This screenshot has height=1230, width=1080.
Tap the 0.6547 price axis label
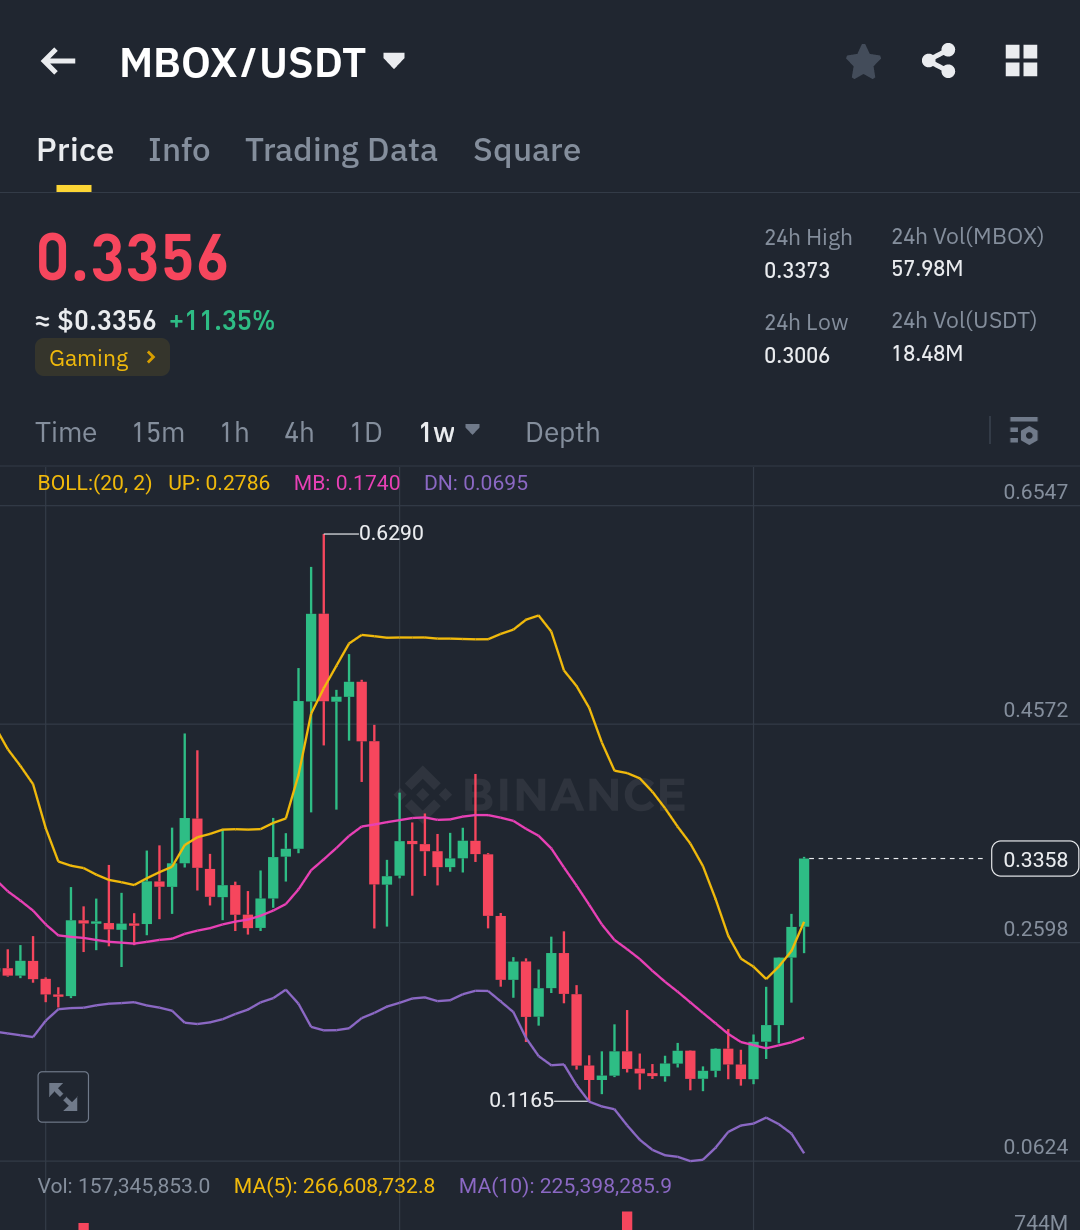pos(1036,492)
